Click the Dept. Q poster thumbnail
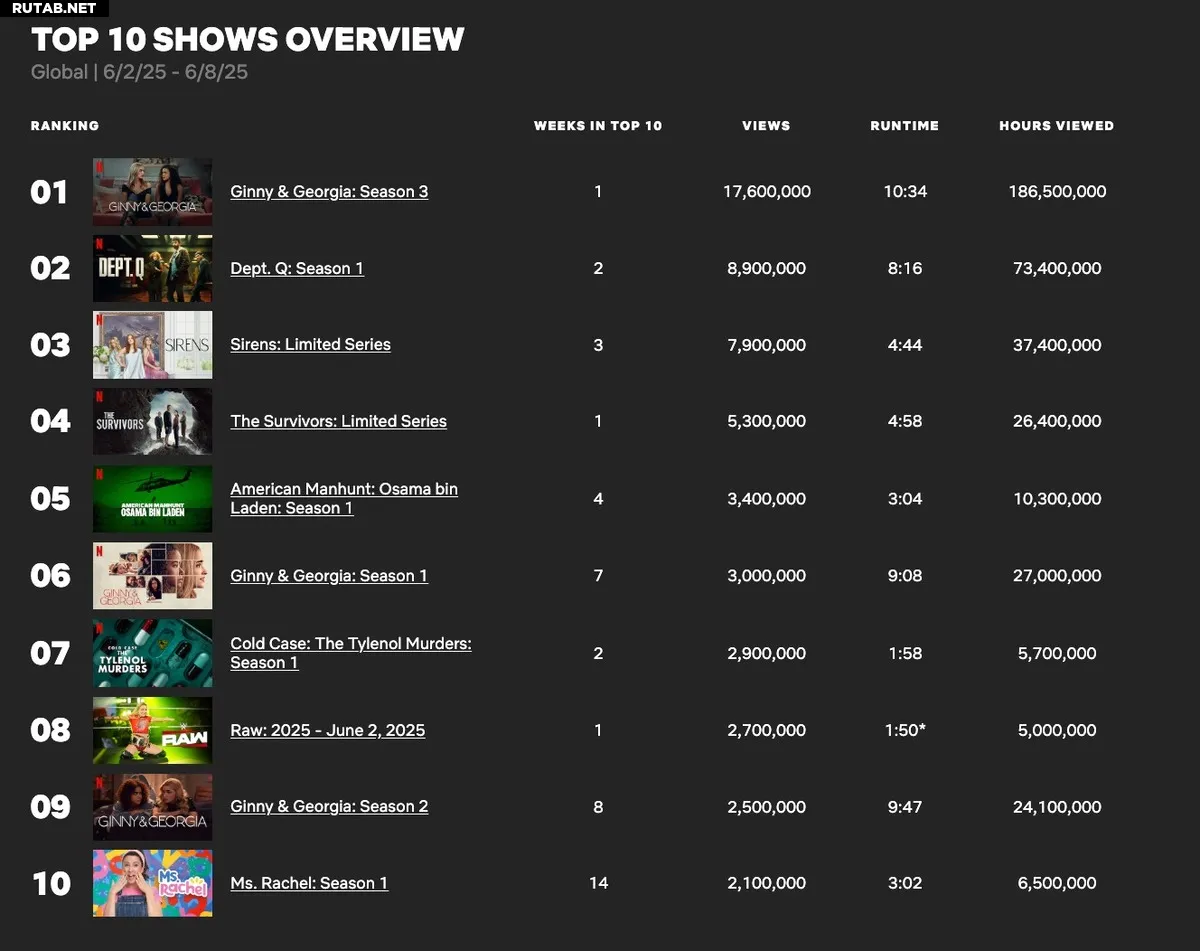Image resolution: width=1200 pixels, height=951 pixels. [x=152, y=268]
